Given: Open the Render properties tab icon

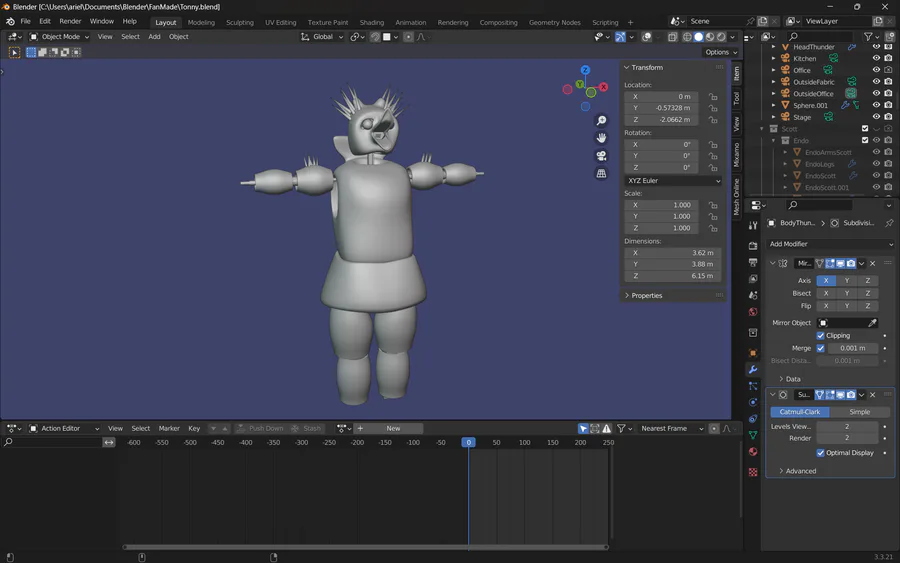Looking at the screenshot, I should coord(753,246).
